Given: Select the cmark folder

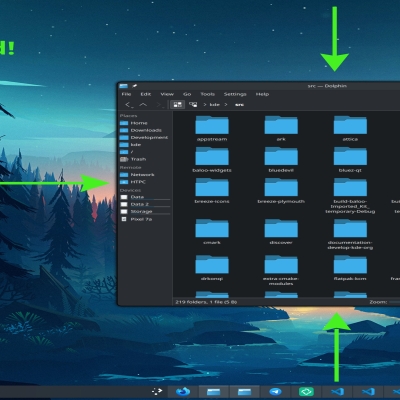Looking at the screenshot, I should pos(212,232).
